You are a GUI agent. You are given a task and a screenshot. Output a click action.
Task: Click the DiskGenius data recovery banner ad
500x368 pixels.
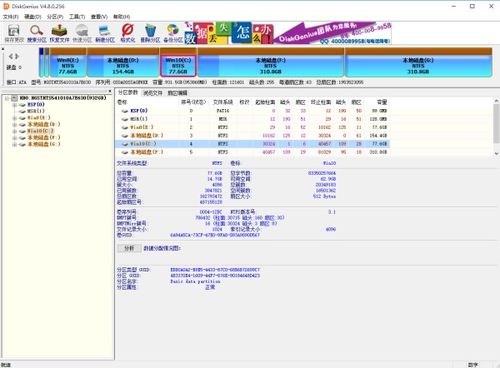pos(288,33)
